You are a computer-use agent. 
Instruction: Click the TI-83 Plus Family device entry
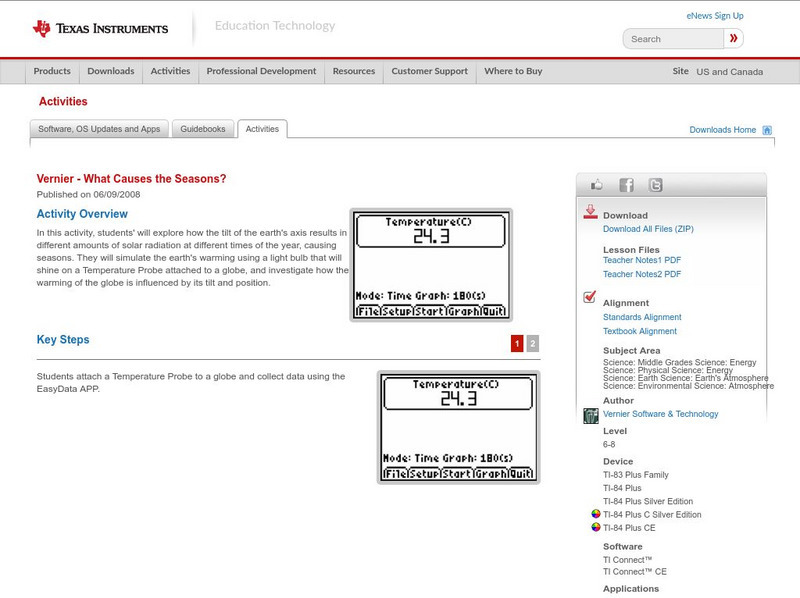(636, 475)
